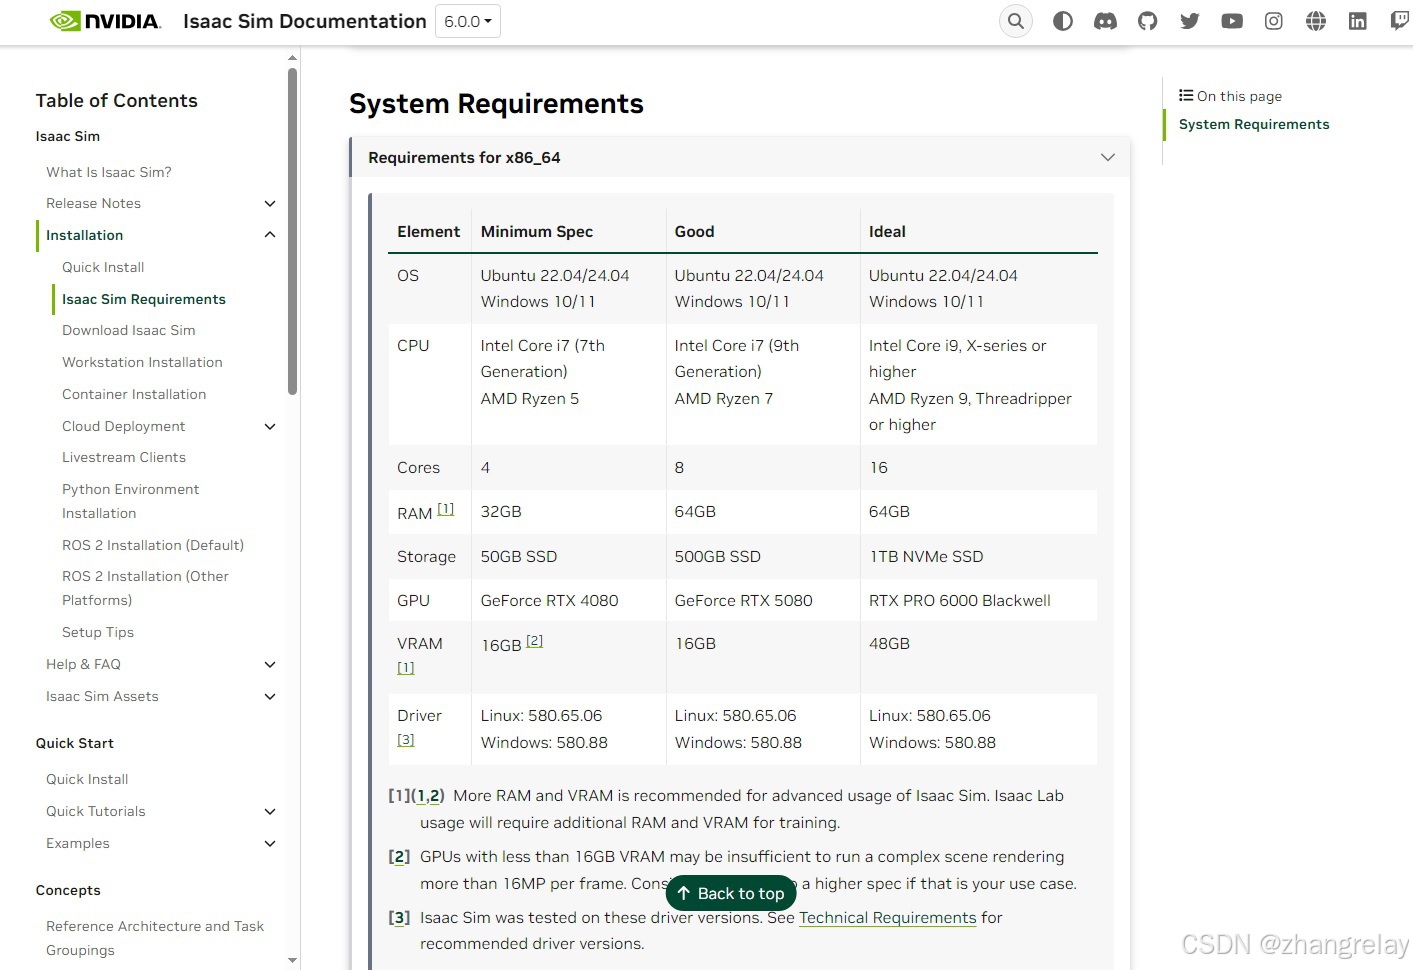Open the LinkedIn icon link
The image size is (1413, 970).
pos(1358,21)
